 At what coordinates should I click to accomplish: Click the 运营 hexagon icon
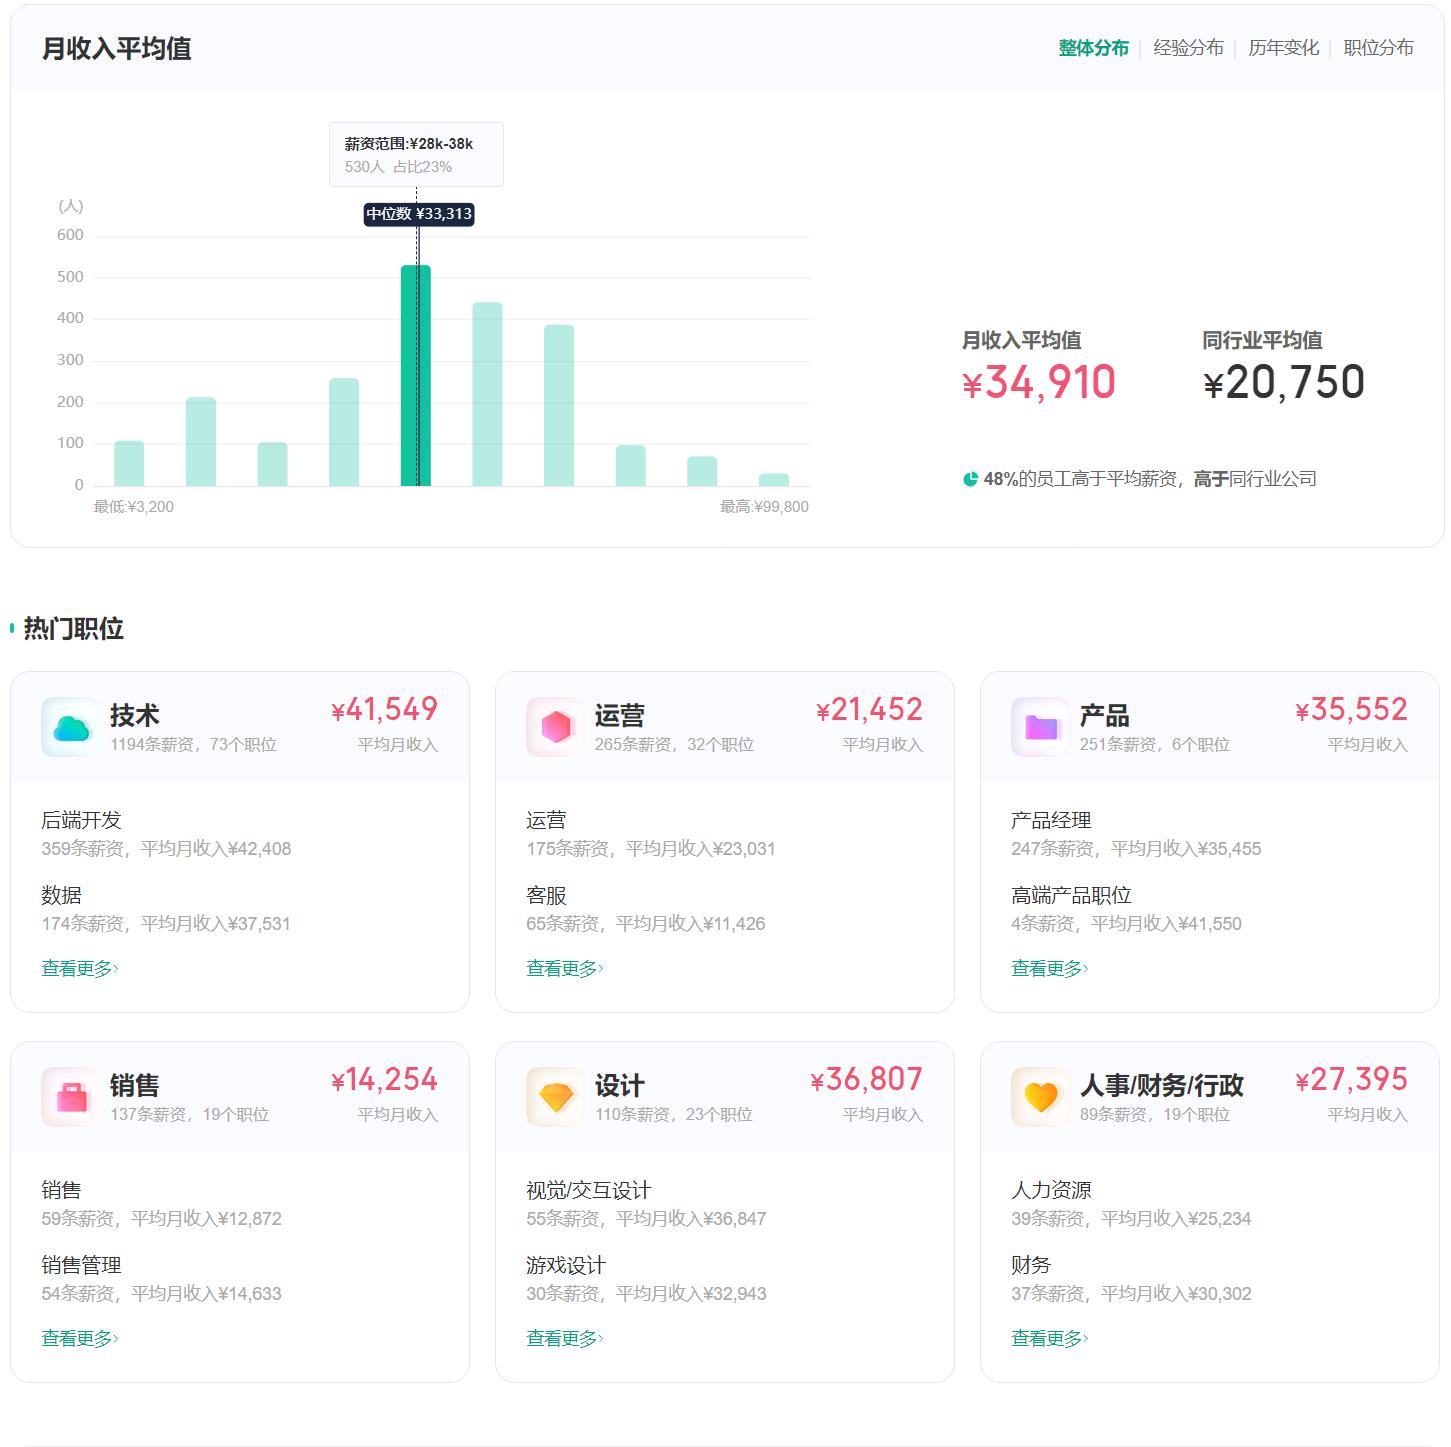point(553,726)
